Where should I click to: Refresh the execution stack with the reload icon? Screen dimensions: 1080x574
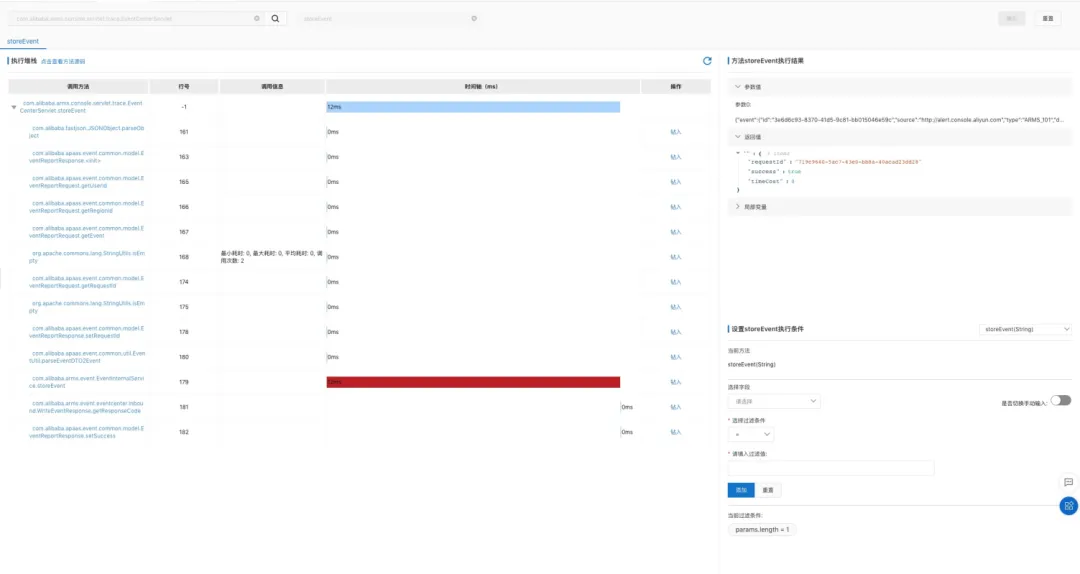click(x=707, y=61)
